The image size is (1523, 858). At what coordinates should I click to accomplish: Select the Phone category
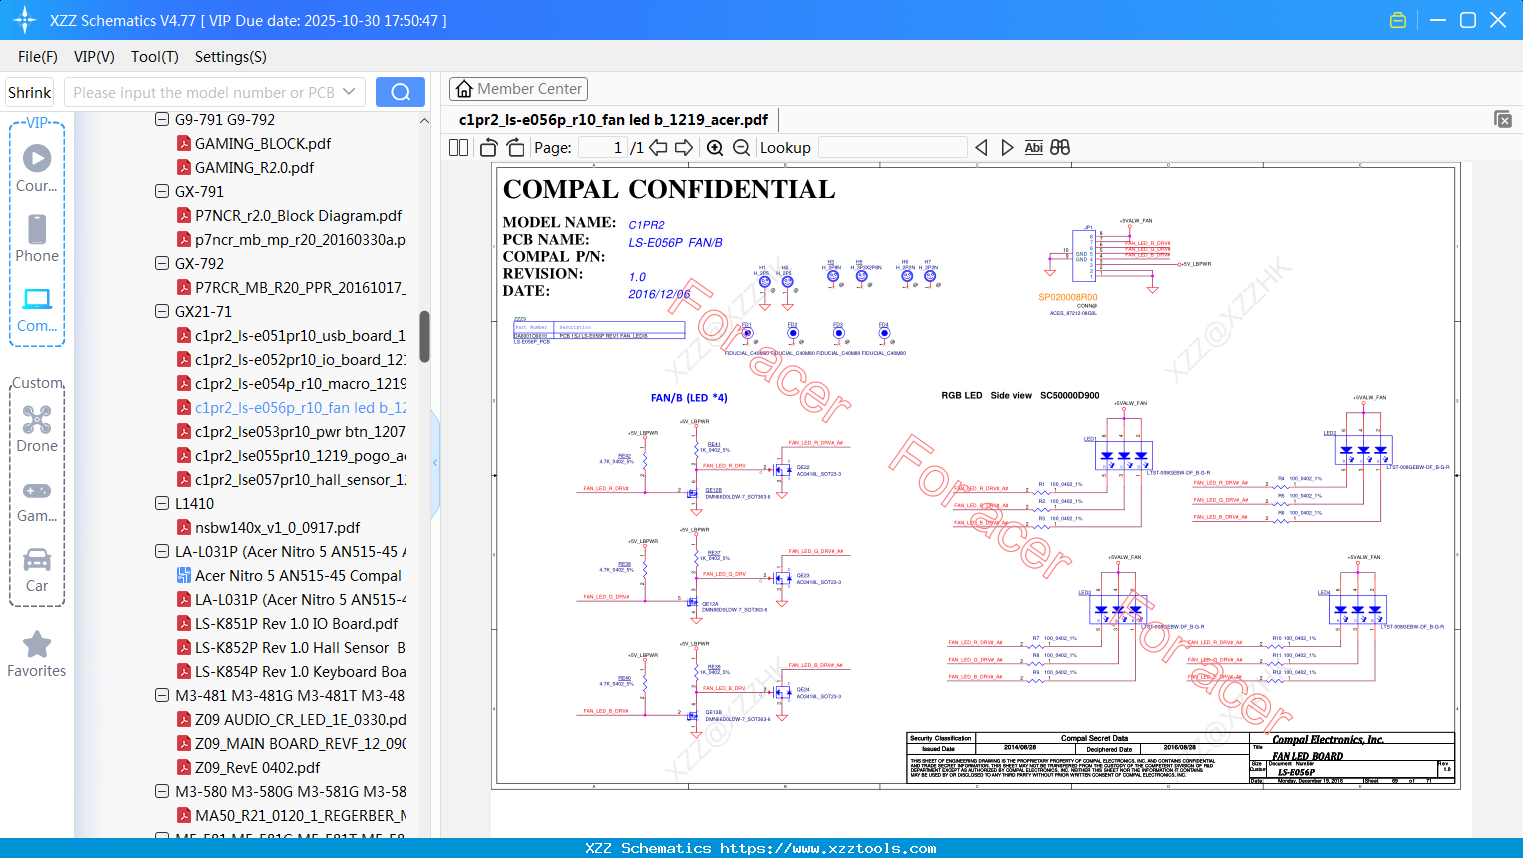[37, 238]
